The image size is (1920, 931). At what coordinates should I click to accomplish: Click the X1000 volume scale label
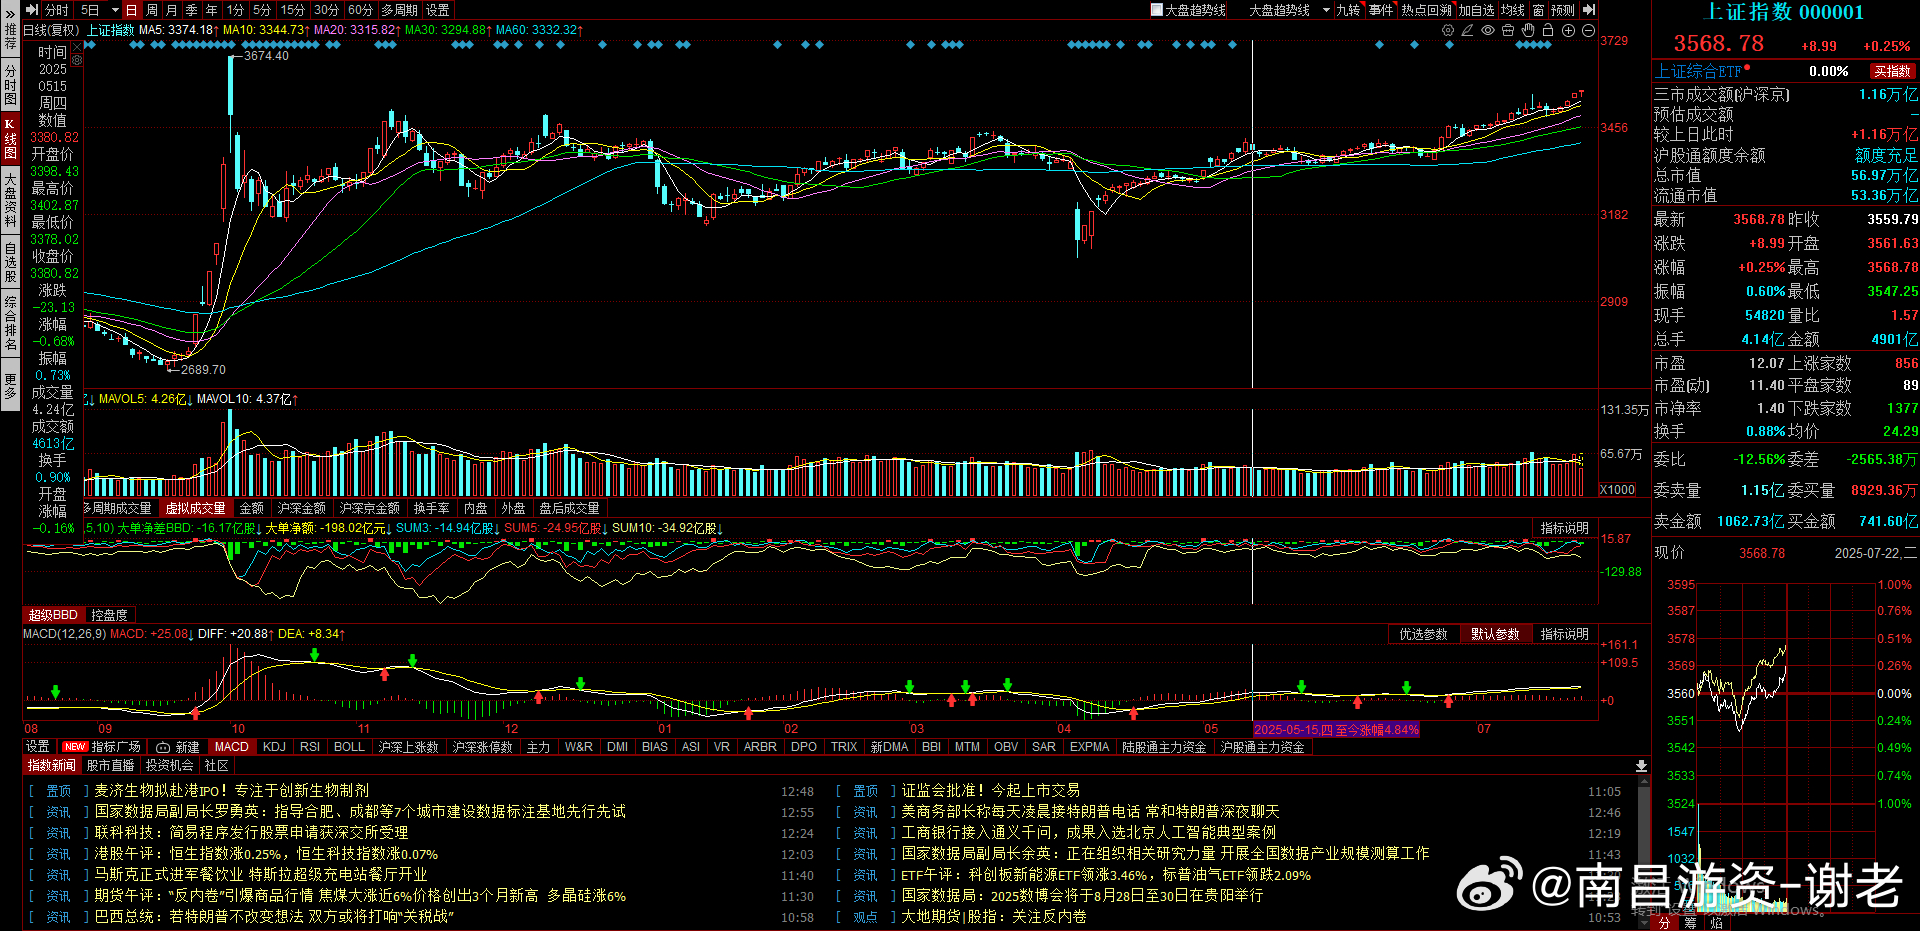click(x=1617, y=490)
